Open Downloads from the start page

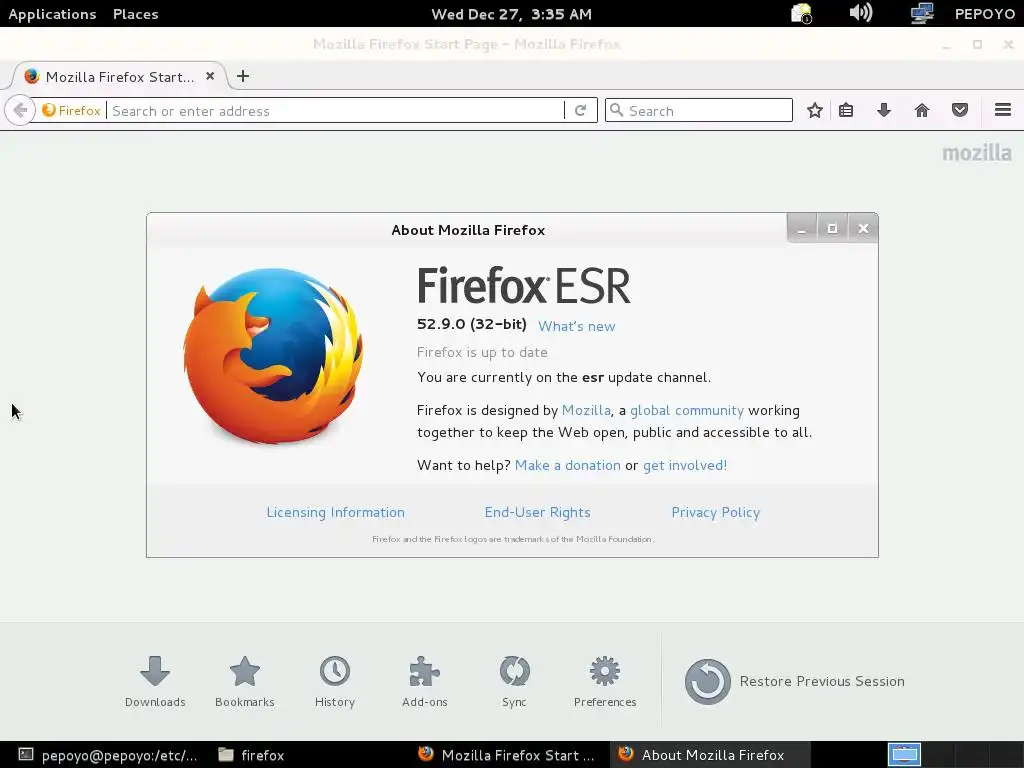tap(155, 681)
